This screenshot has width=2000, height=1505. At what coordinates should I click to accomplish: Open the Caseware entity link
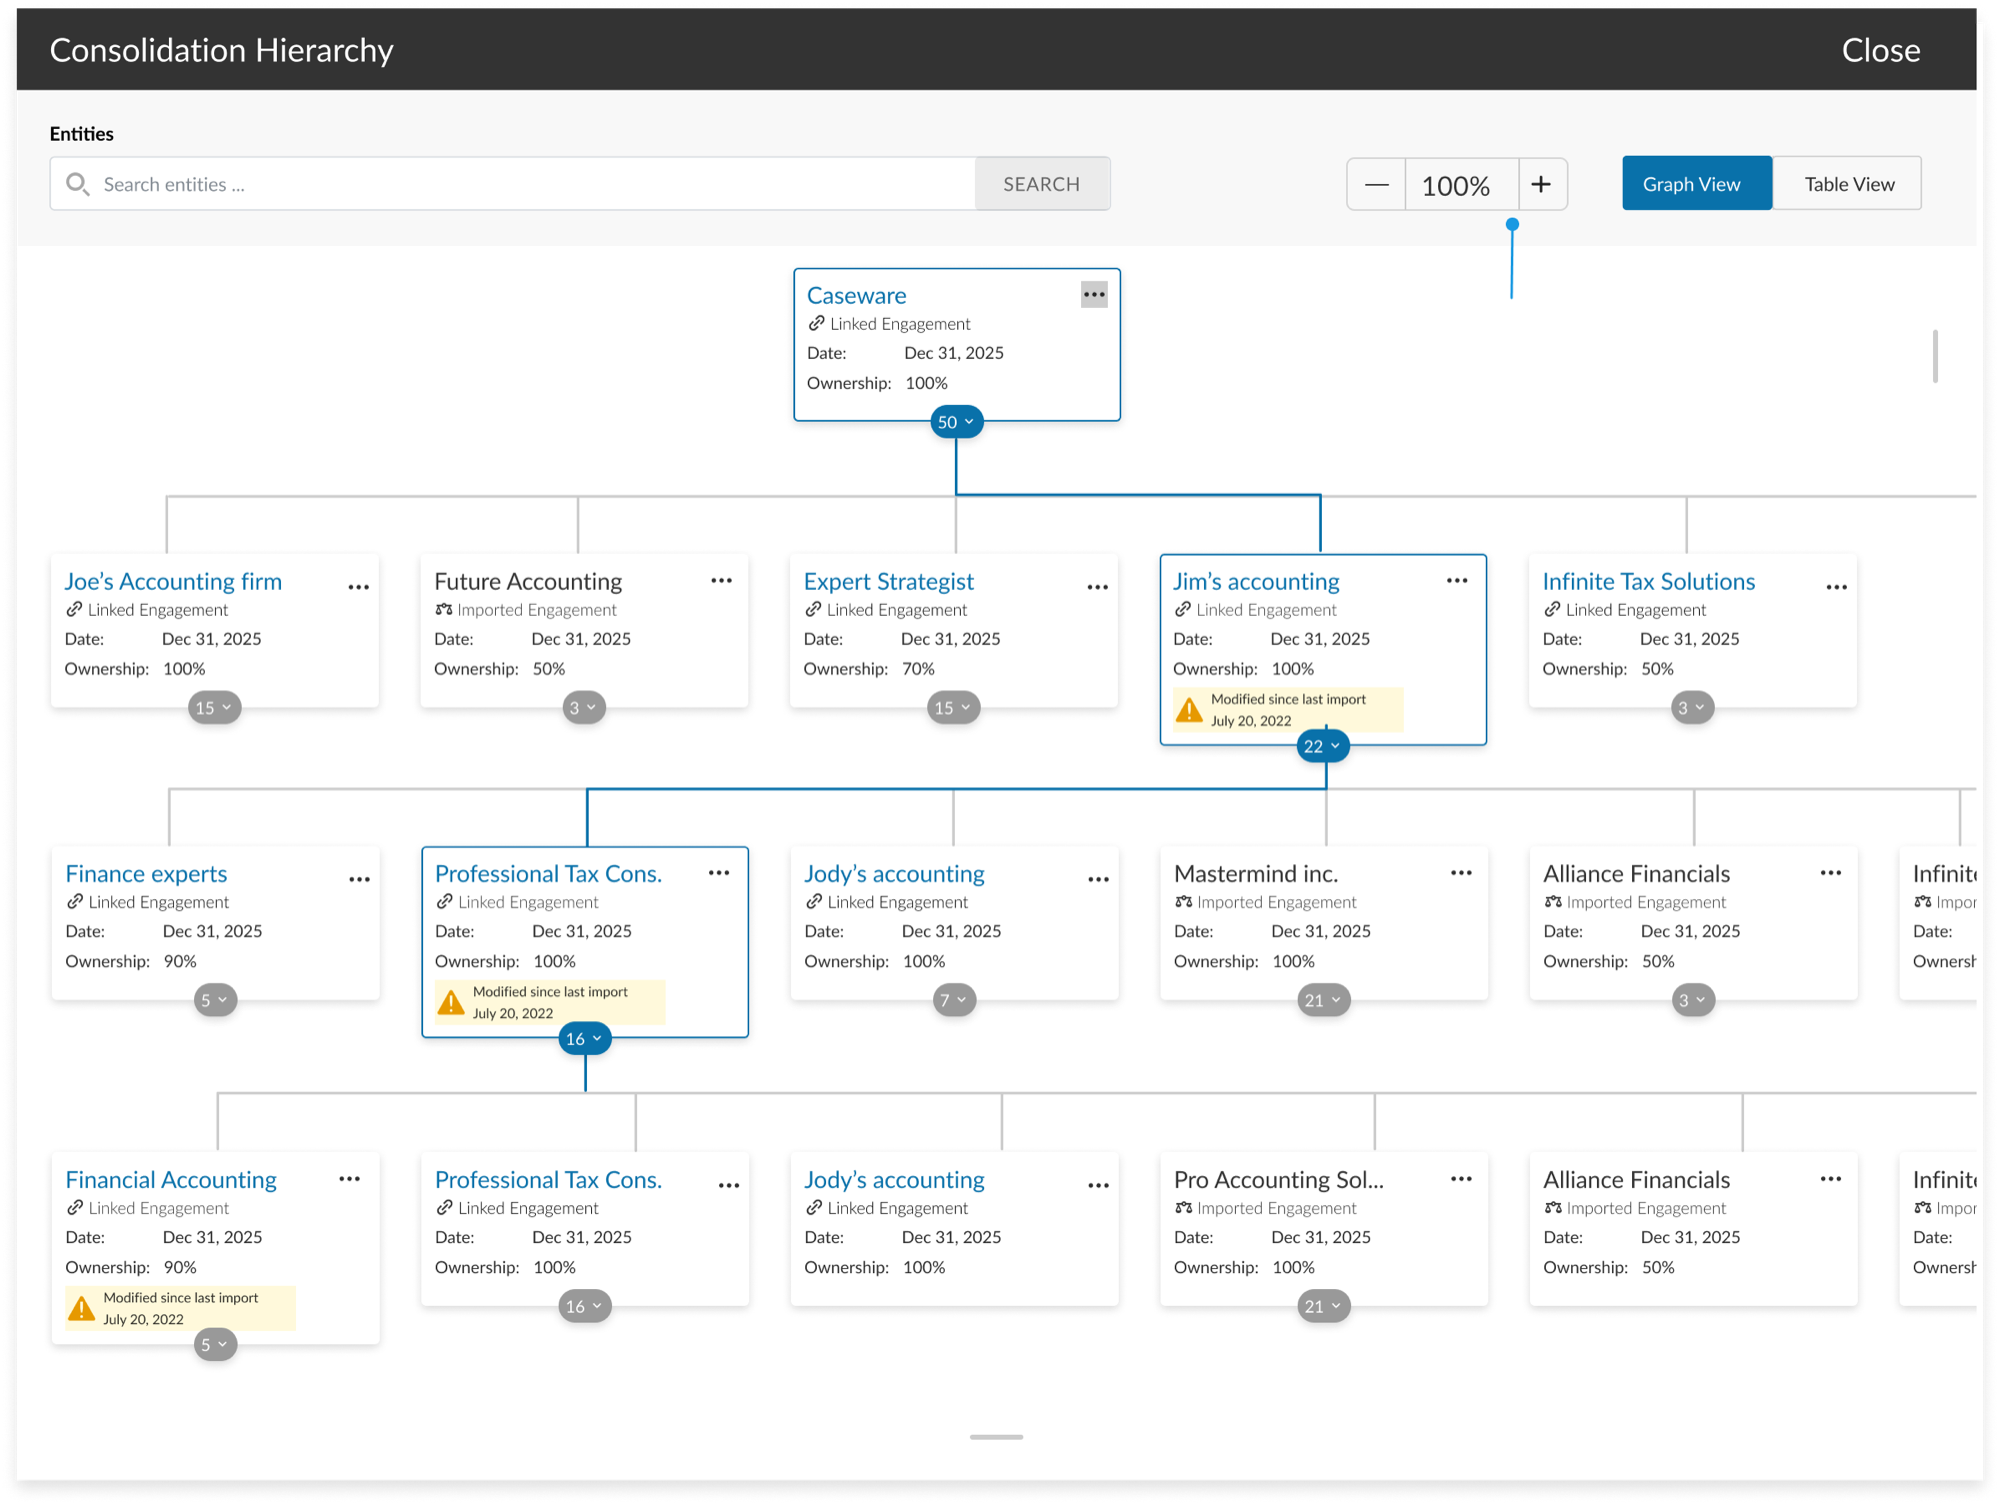[857, 295]
